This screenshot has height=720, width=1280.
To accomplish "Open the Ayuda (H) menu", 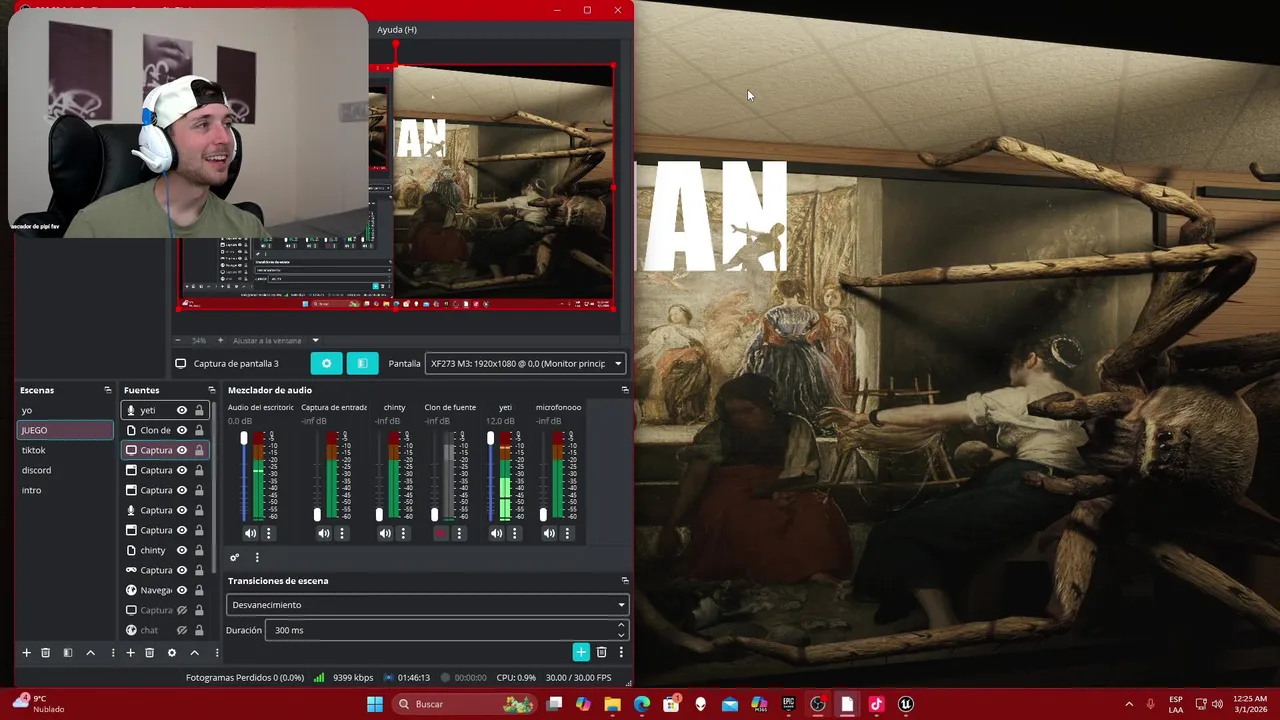I will pos(397,30).
